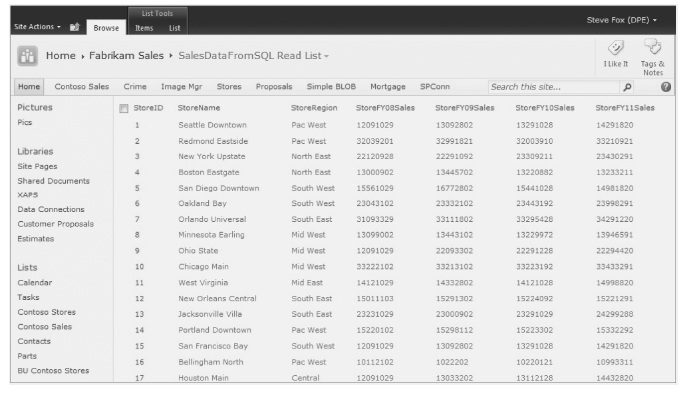Open the List ribbon tab
Screen dimensions: 684x393
(174, 28)
